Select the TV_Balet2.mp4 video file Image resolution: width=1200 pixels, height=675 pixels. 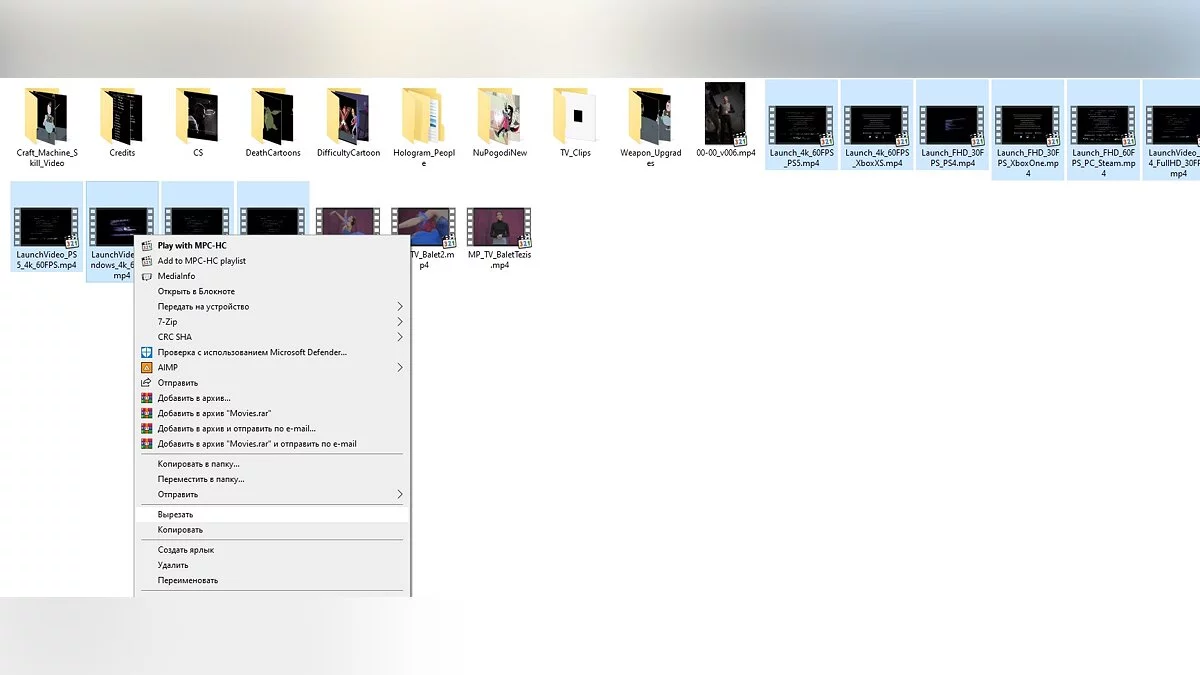point(425,238)
